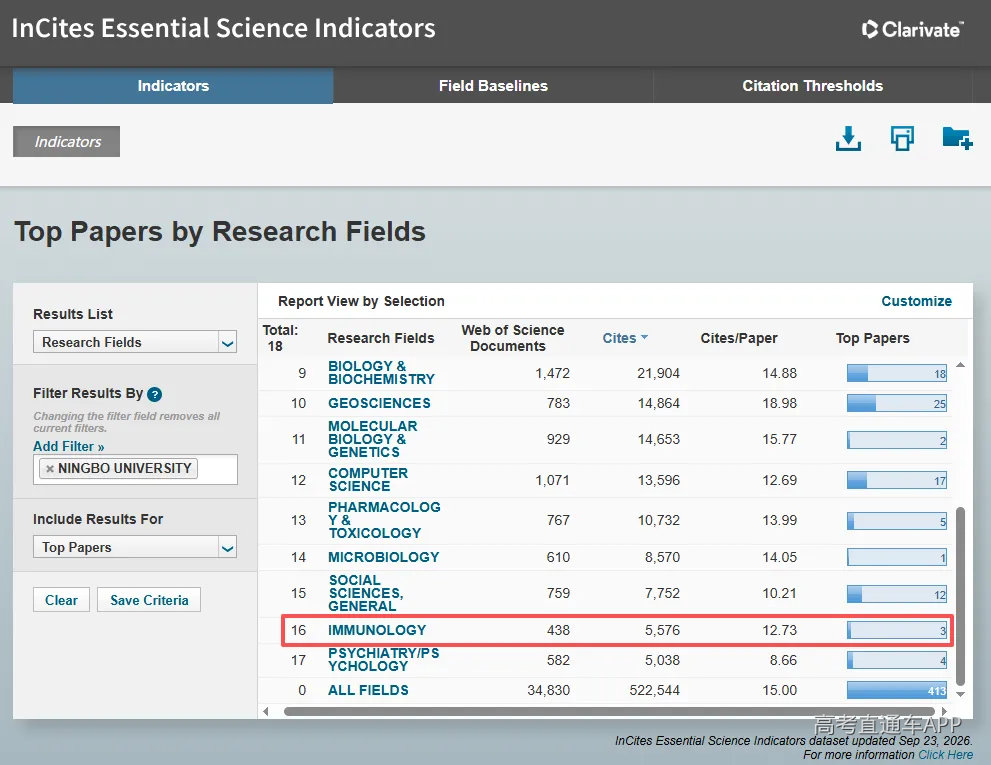Click the horizontal scroll left arrow

click(266, 711)
